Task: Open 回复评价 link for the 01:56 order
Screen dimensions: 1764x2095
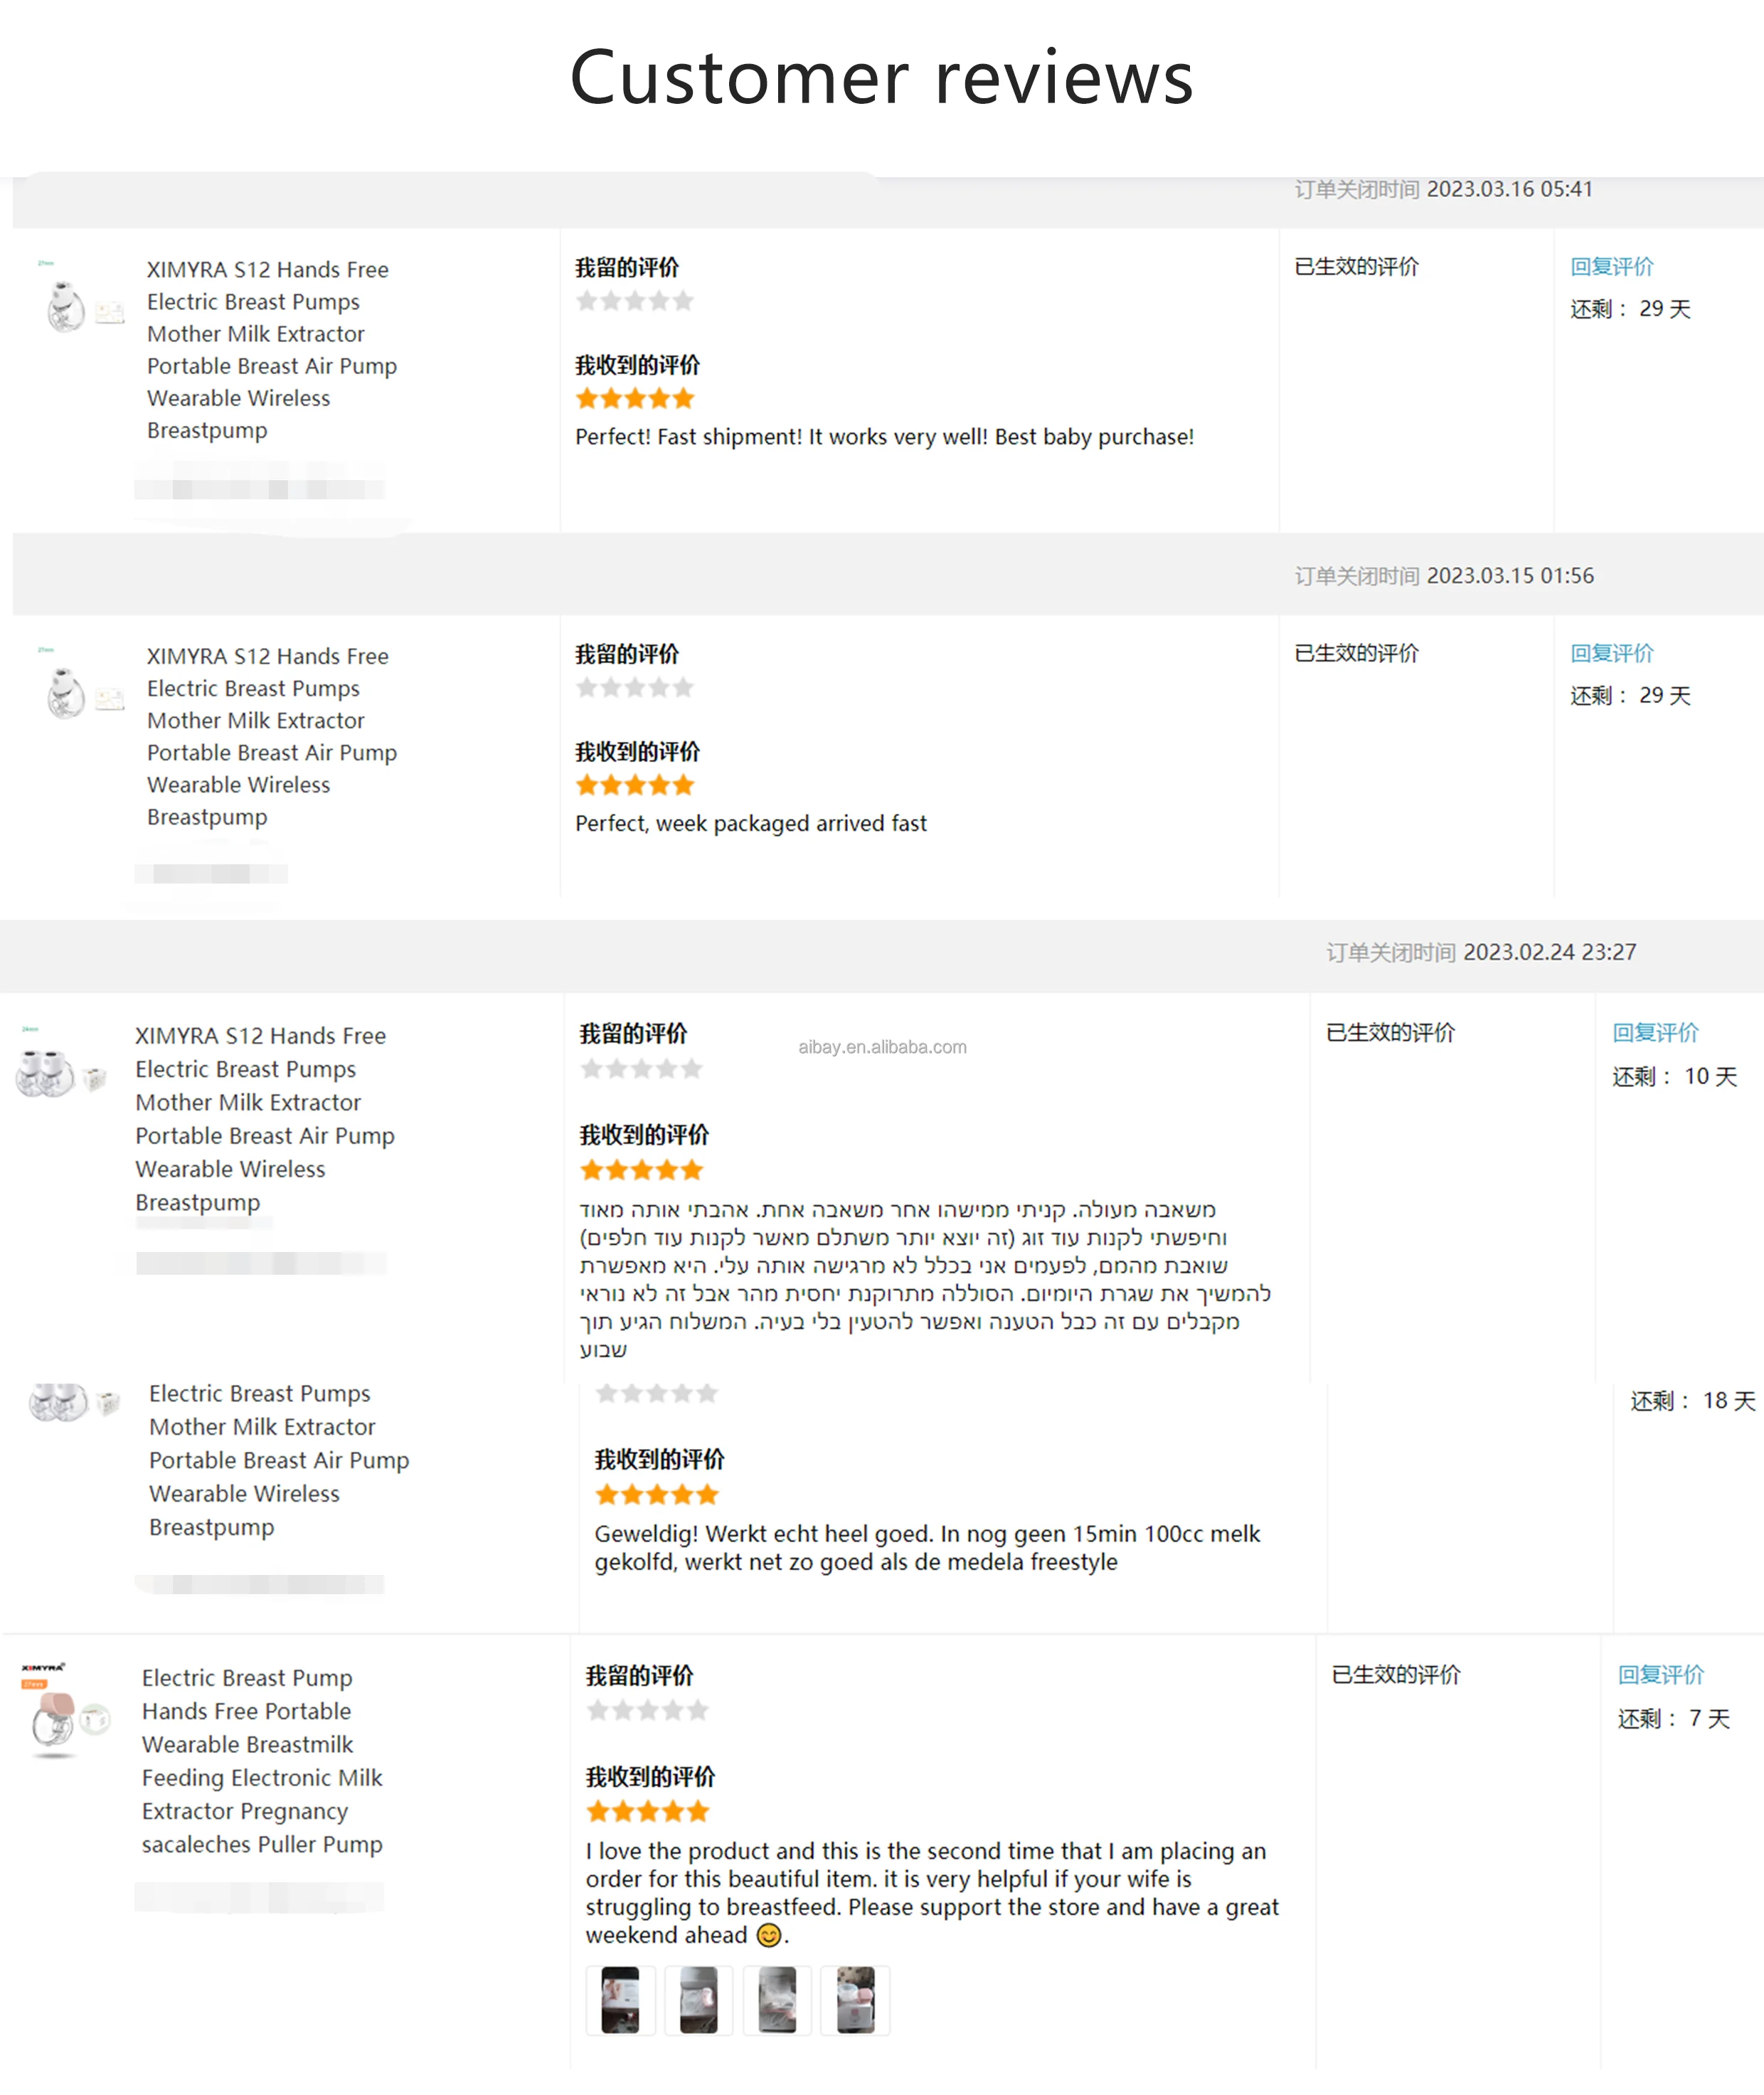Action: coord(1611,654)
